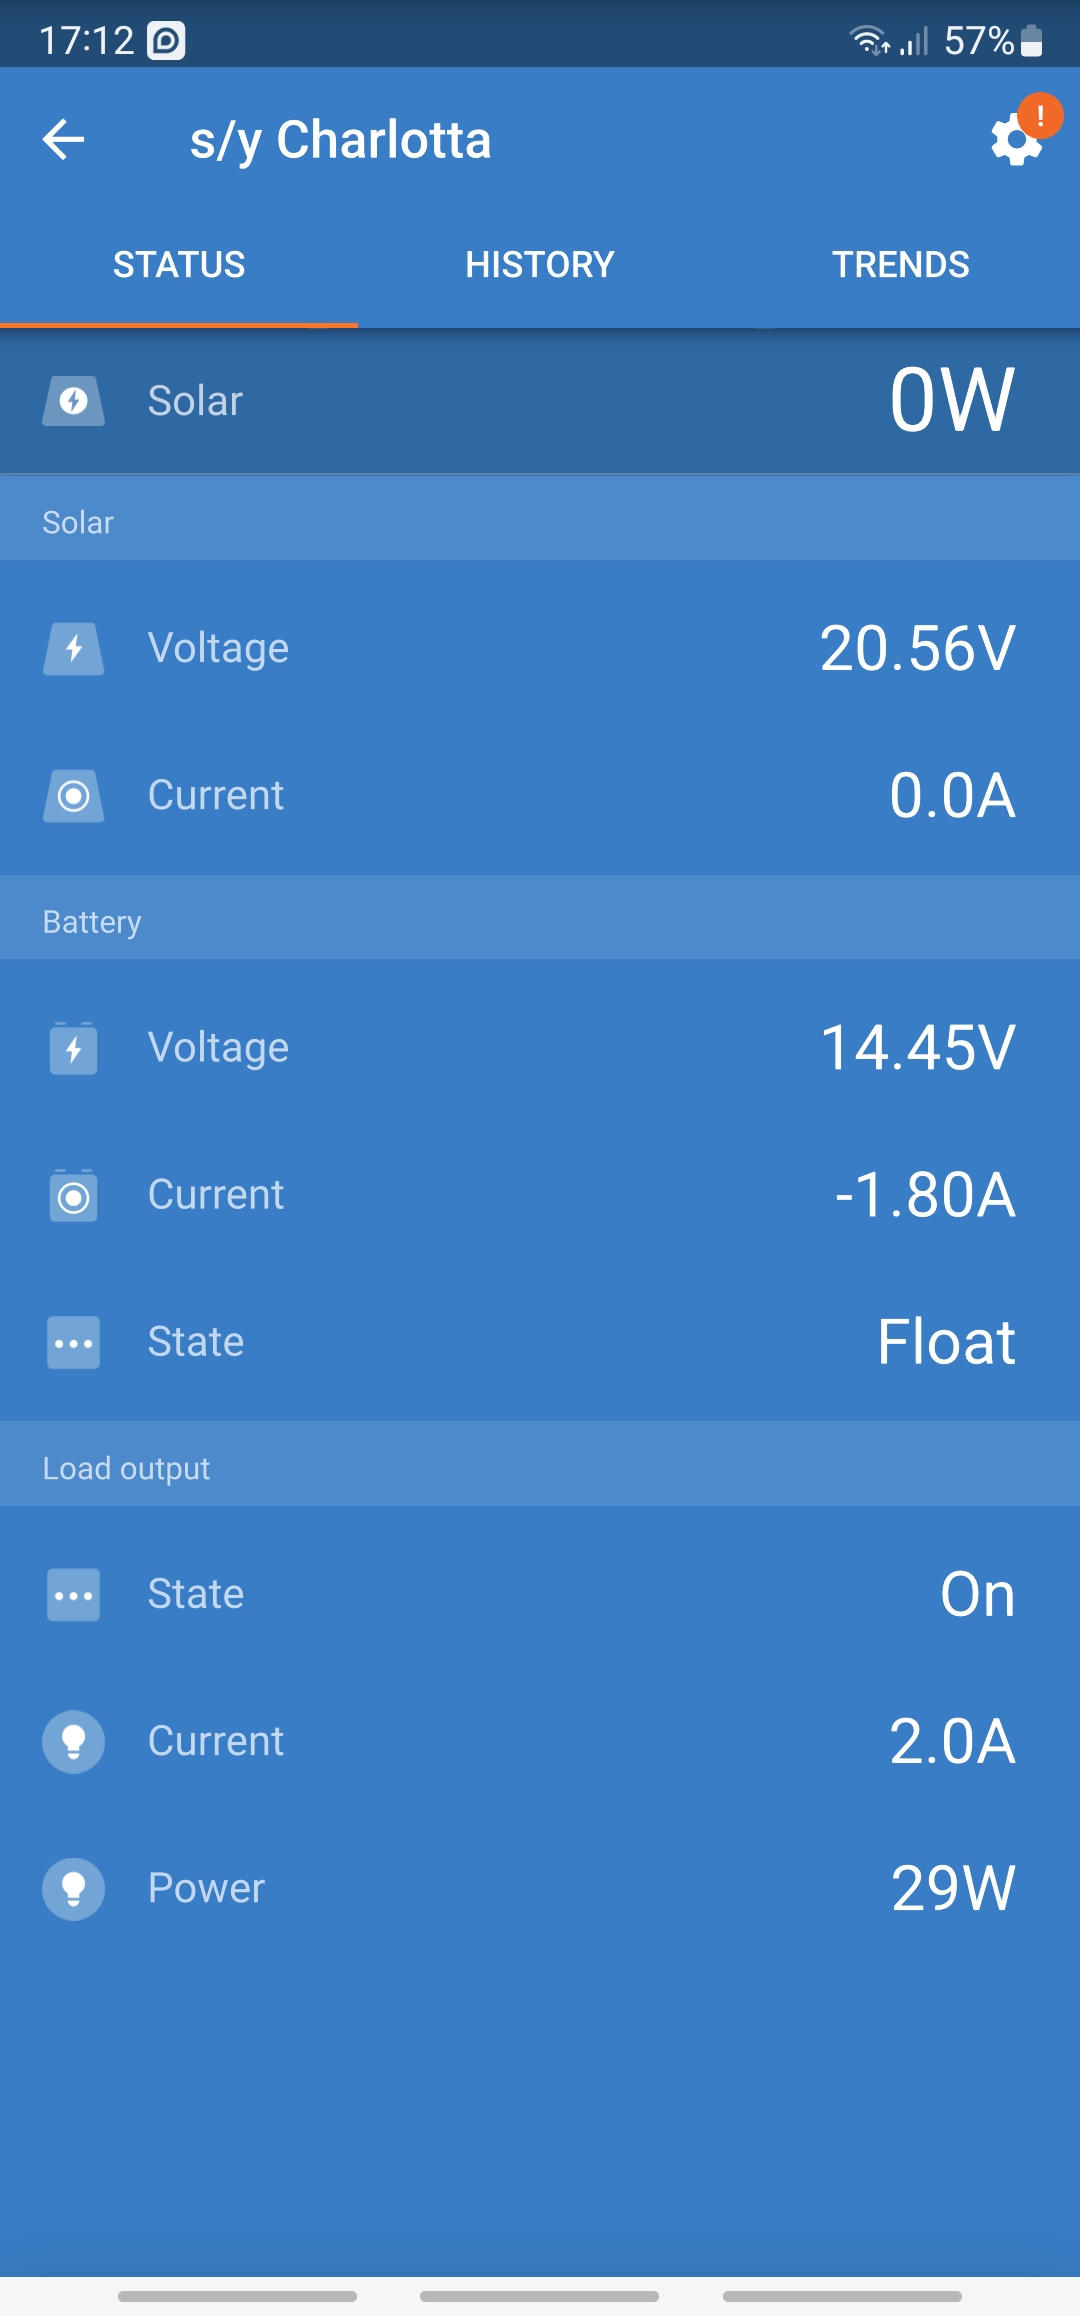Viewport: 1080px width, 2316px height.
Task: Tap the s/y Charlotta title
Action: click(340, 140)
